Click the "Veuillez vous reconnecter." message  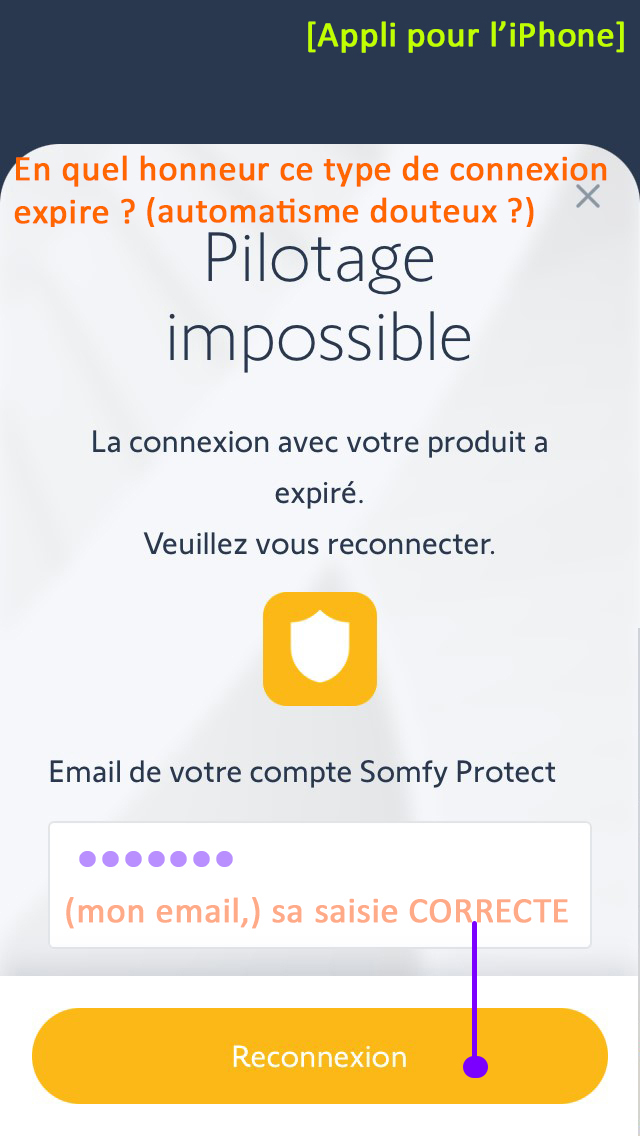(319, 544)
